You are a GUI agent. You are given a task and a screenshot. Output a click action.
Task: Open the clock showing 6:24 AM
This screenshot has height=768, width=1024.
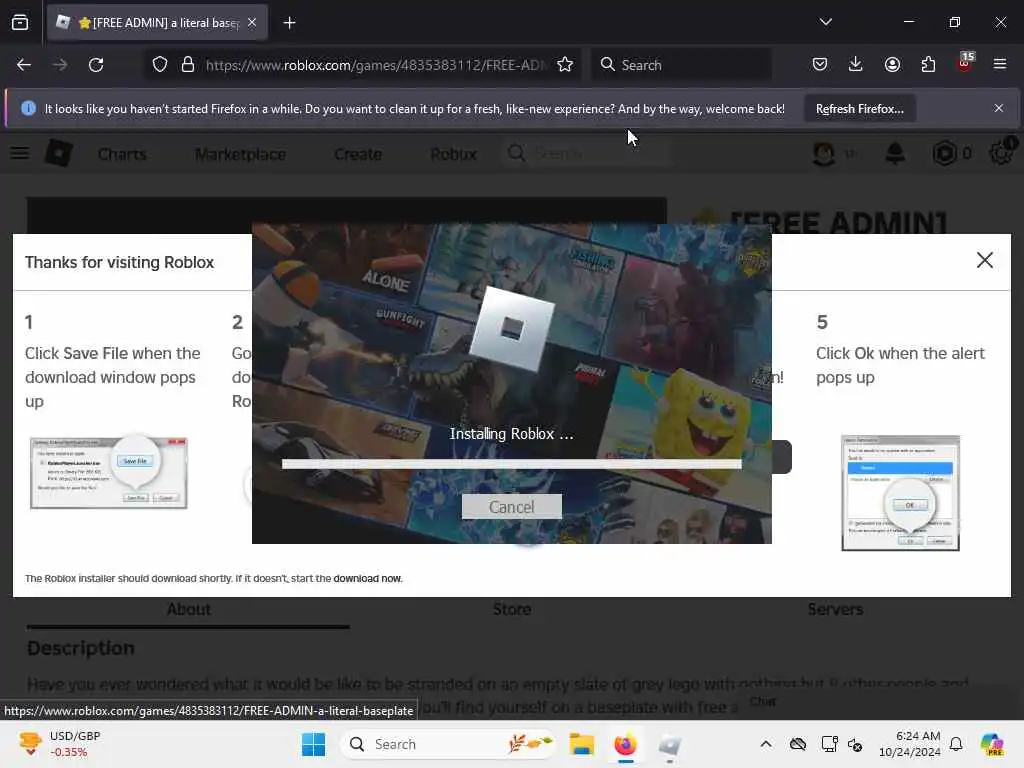tap(910, 744)
